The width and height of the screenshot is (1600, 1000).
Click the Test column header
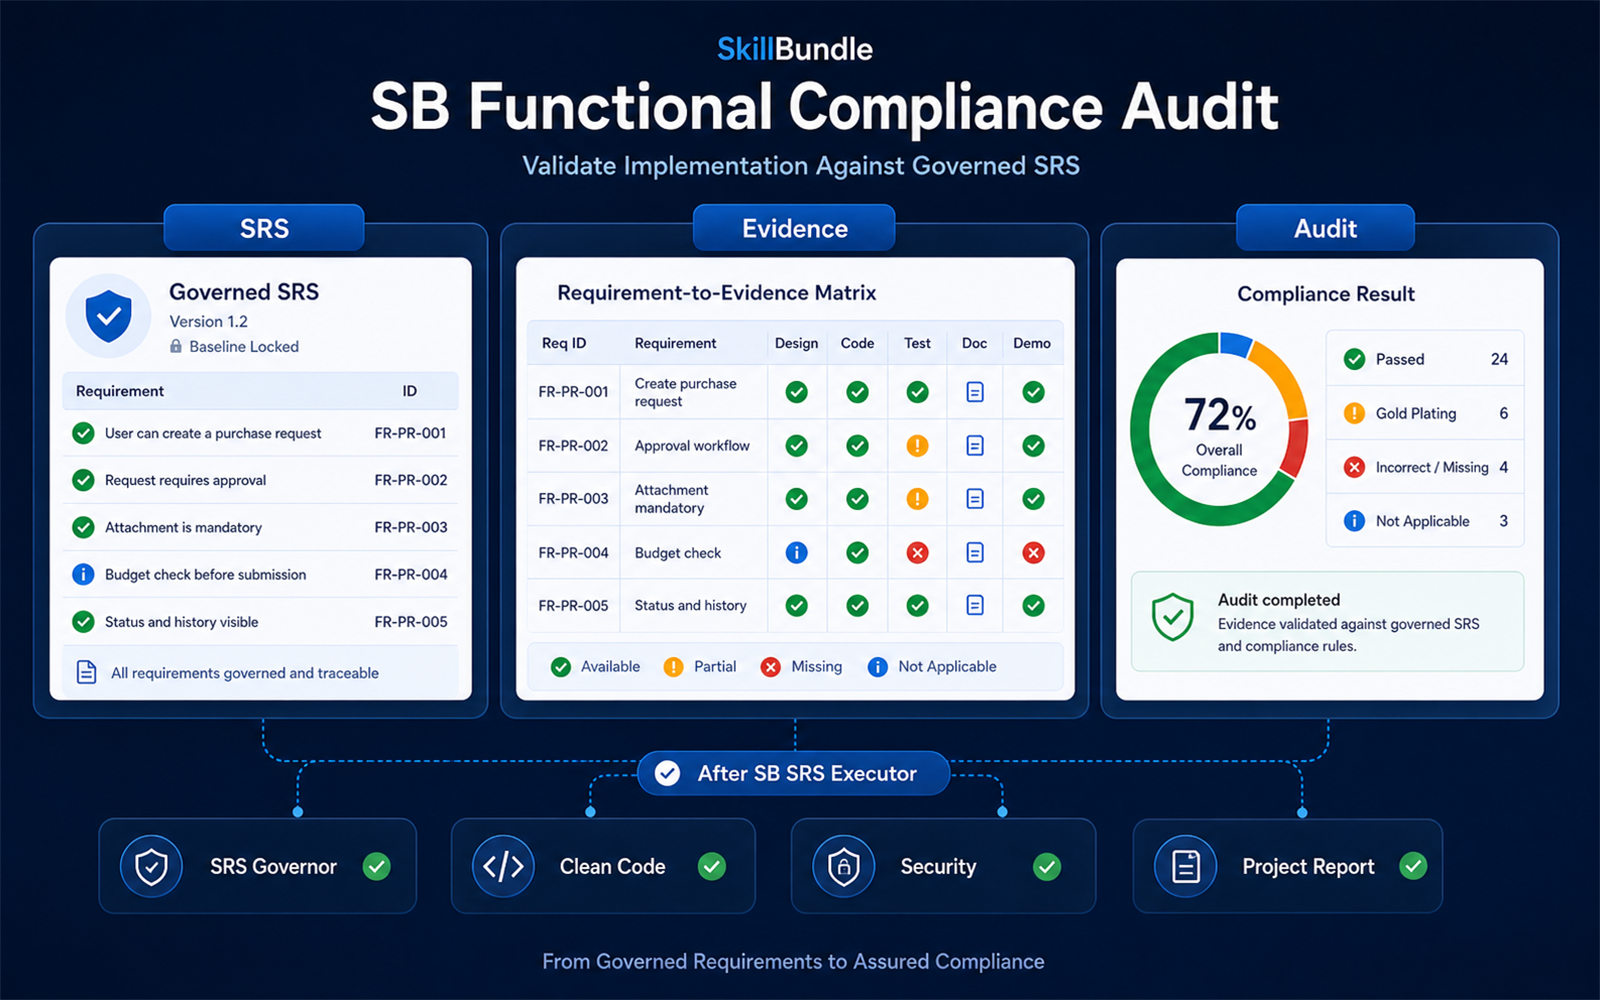click(x=917, y=343)
